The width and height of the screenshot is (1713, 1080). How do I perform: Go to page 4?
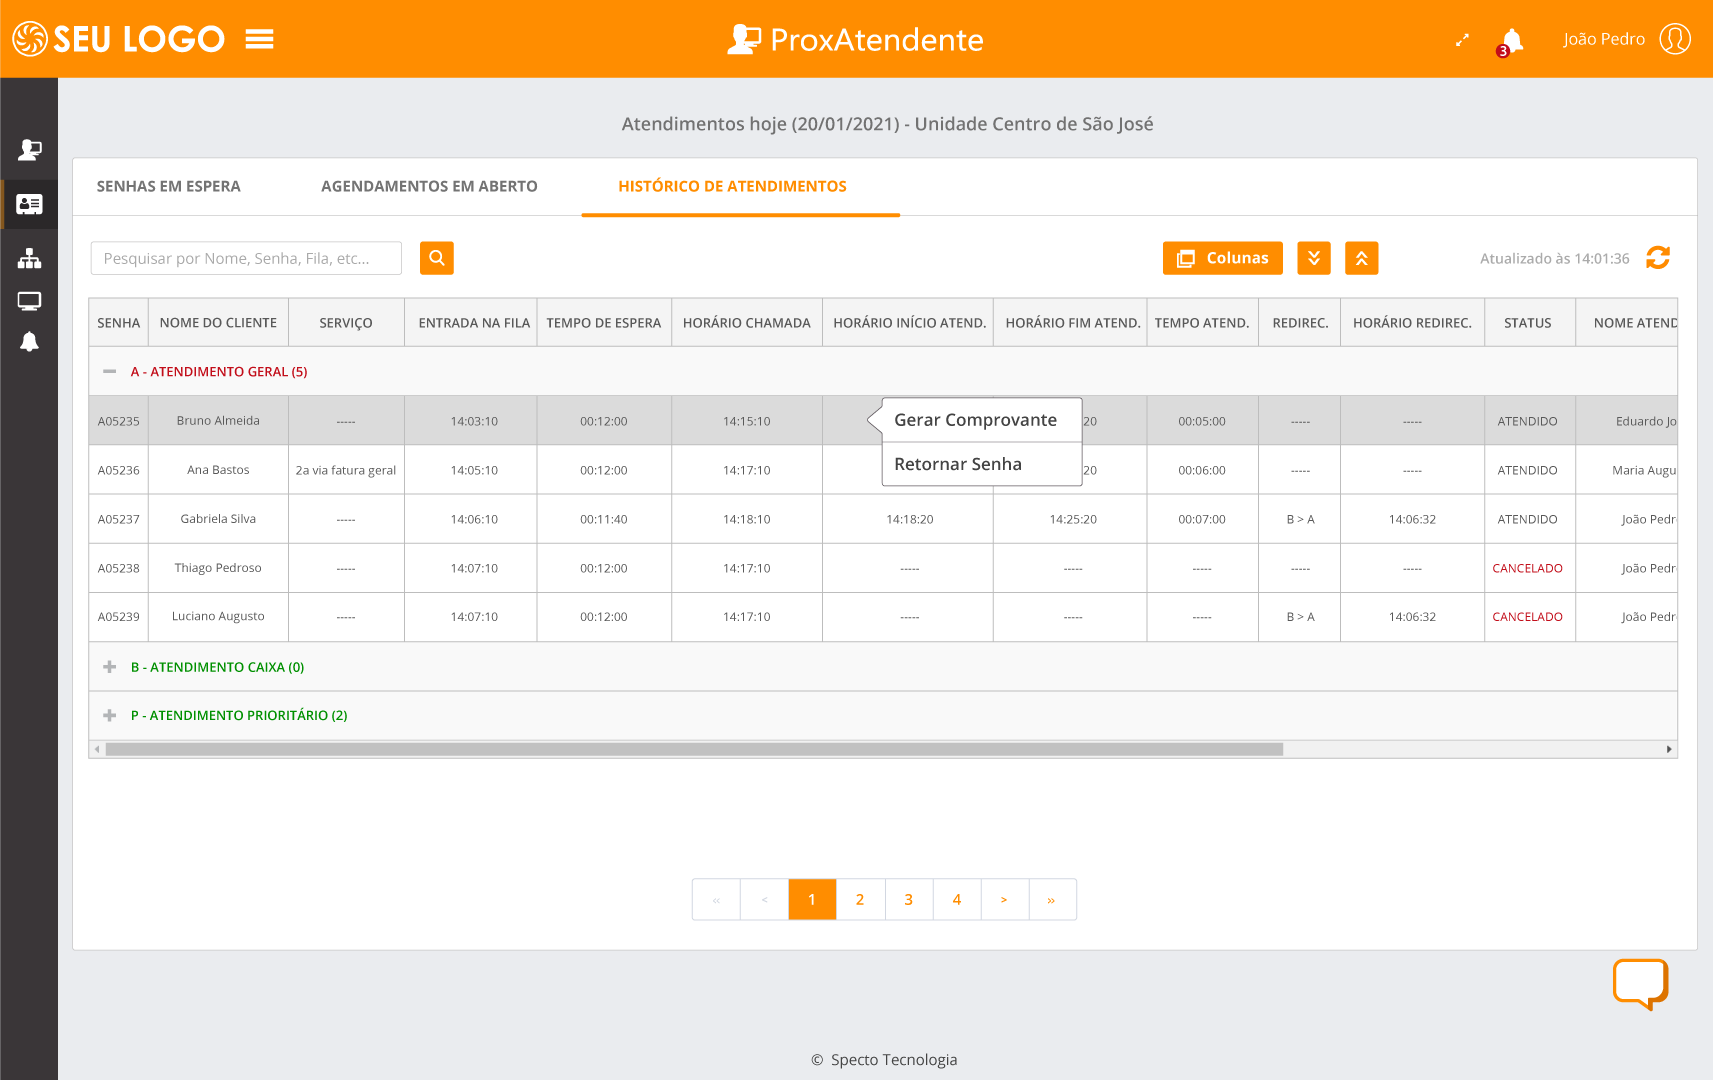coord(957,900)
